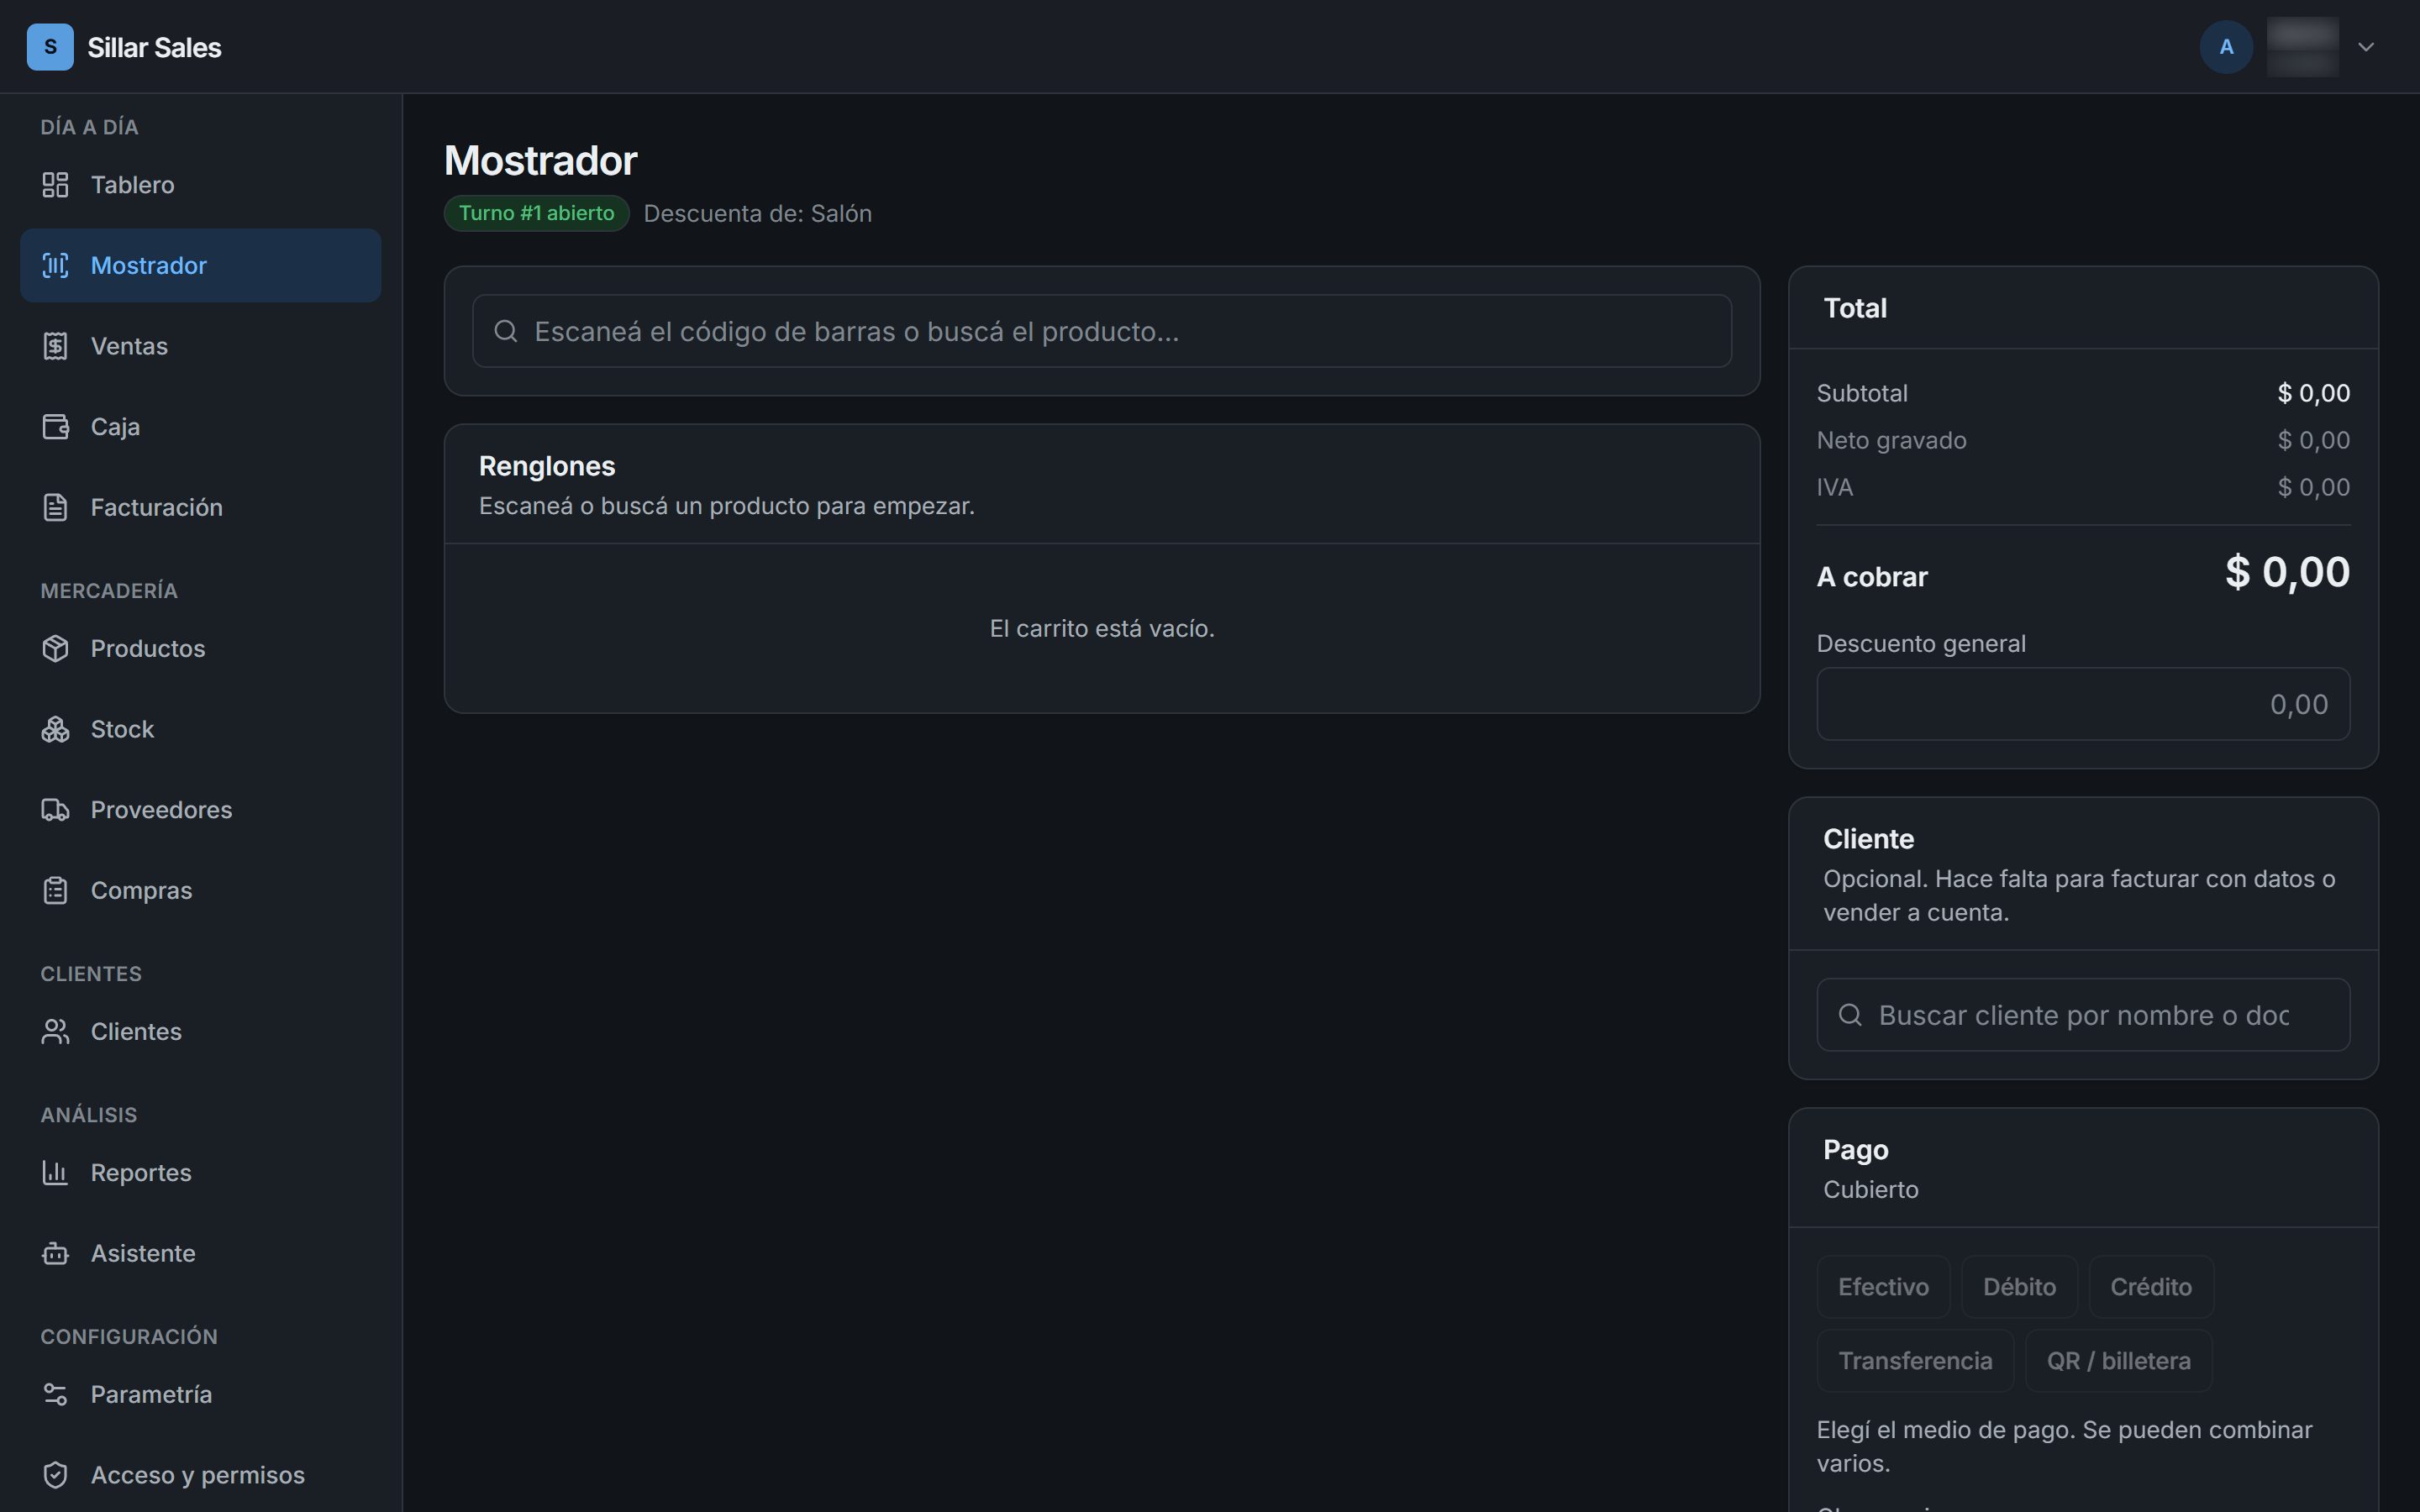Click the A cobrar $ 0,00 total

(x=2287, y=572)
